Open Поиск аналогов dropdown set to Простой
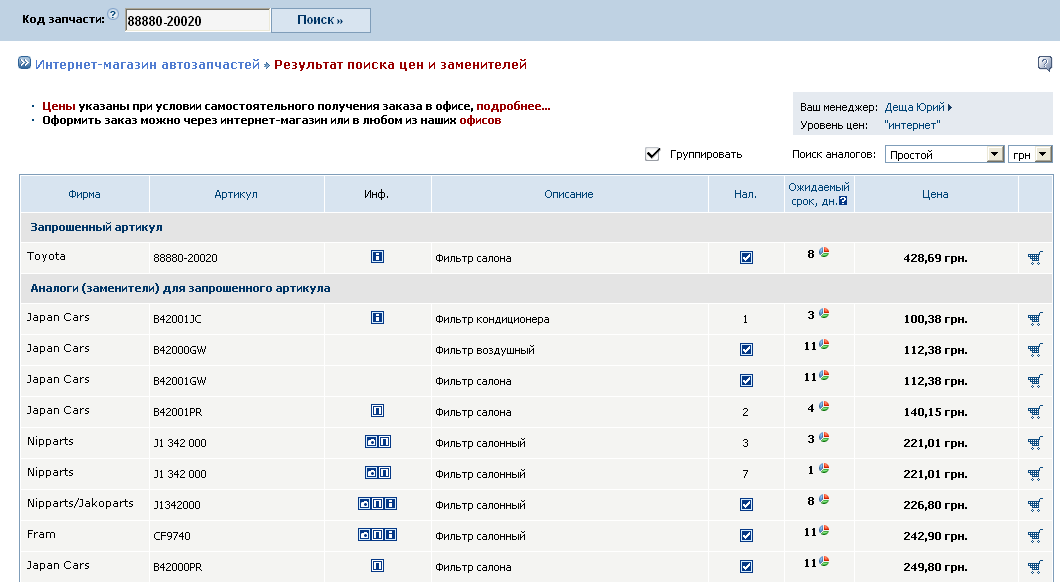Image resolution: width=1060 pixels, height=582 pixels. click(x=944, y=154)
